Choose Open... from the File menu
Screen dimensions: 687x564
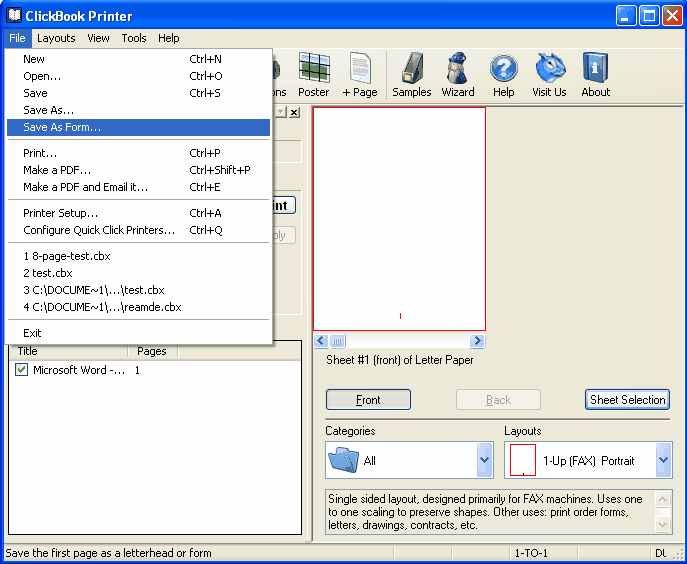(x=138, y=76)
